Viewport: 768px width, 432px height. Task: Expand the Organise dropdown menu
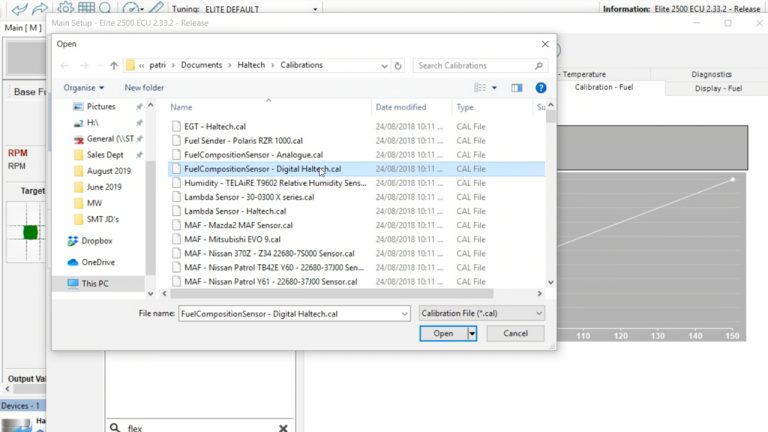83,88
